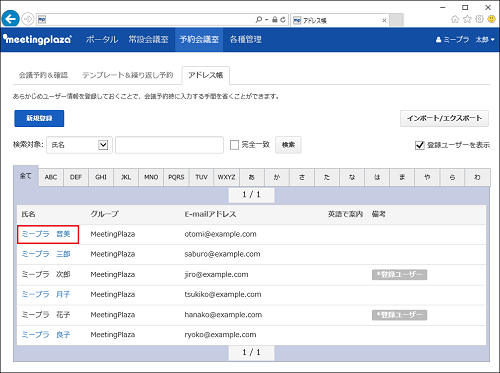Open the 各種管理 menu
Screen dimensions: 500x373
pos(246,39)
